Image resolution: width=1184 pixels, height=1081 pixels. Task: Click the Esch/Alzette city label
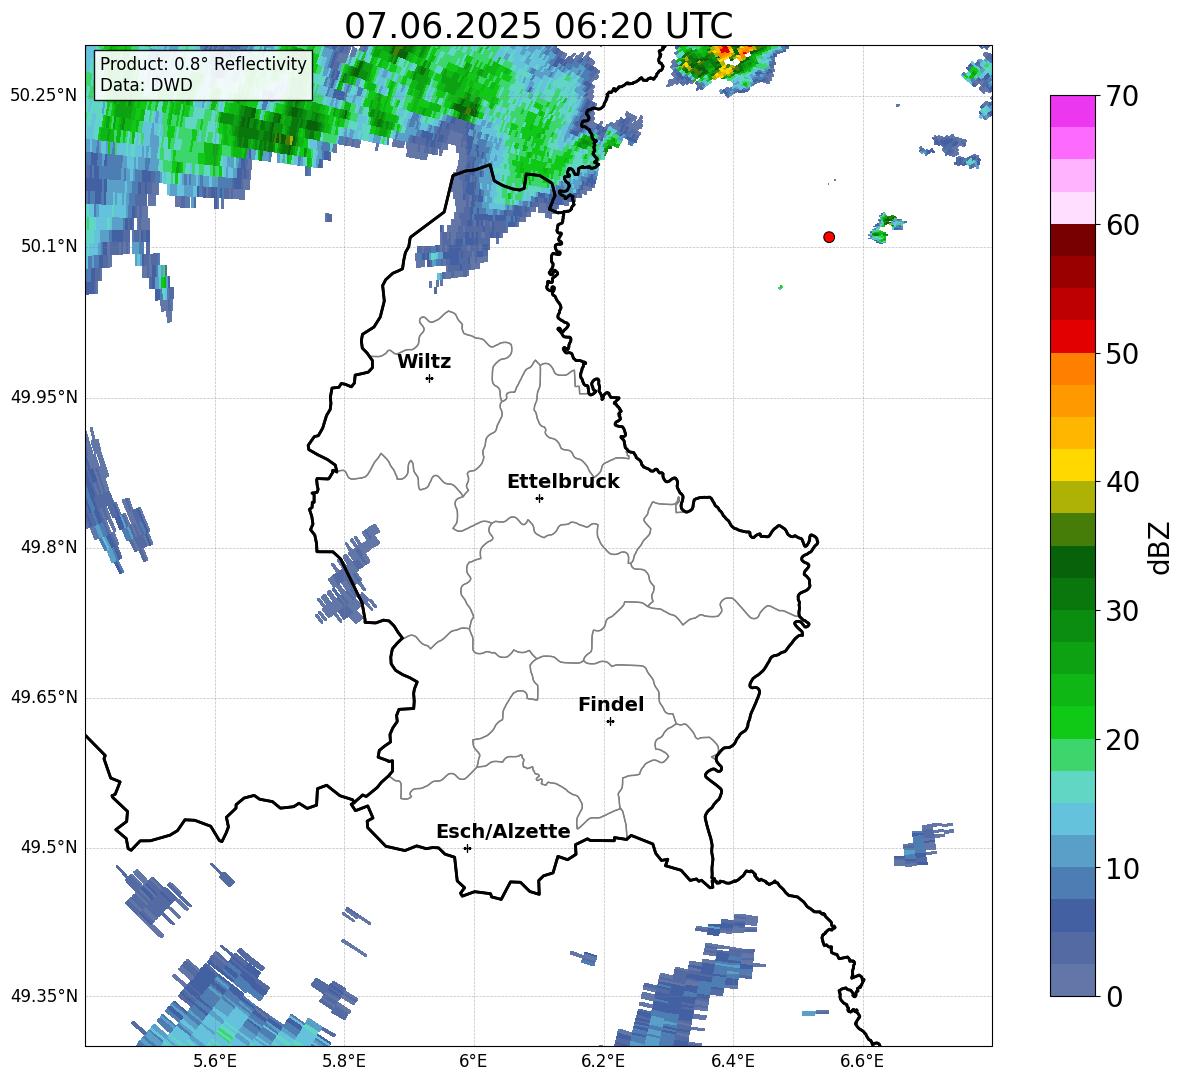point(503,831)
